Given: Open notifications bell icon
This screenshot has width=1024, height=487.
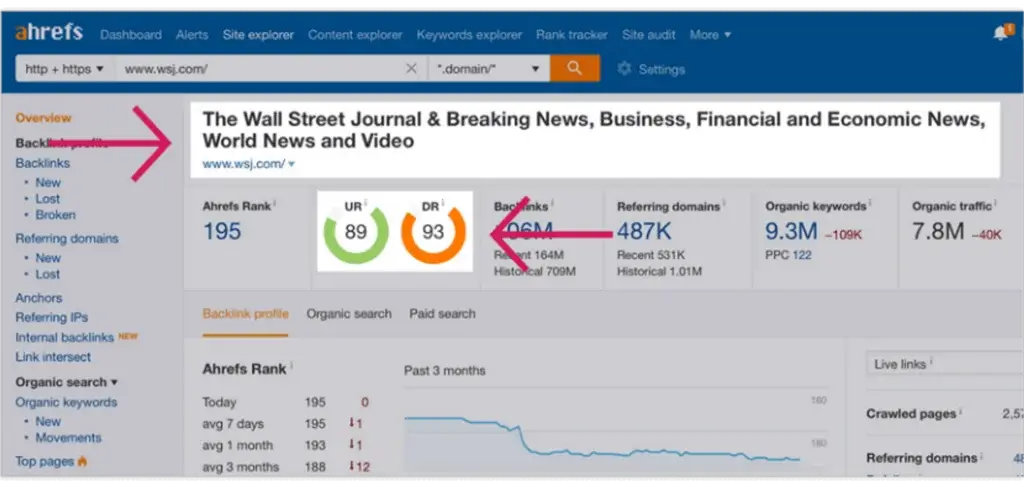Looking at the screenshot, I should pos(1000,33).
